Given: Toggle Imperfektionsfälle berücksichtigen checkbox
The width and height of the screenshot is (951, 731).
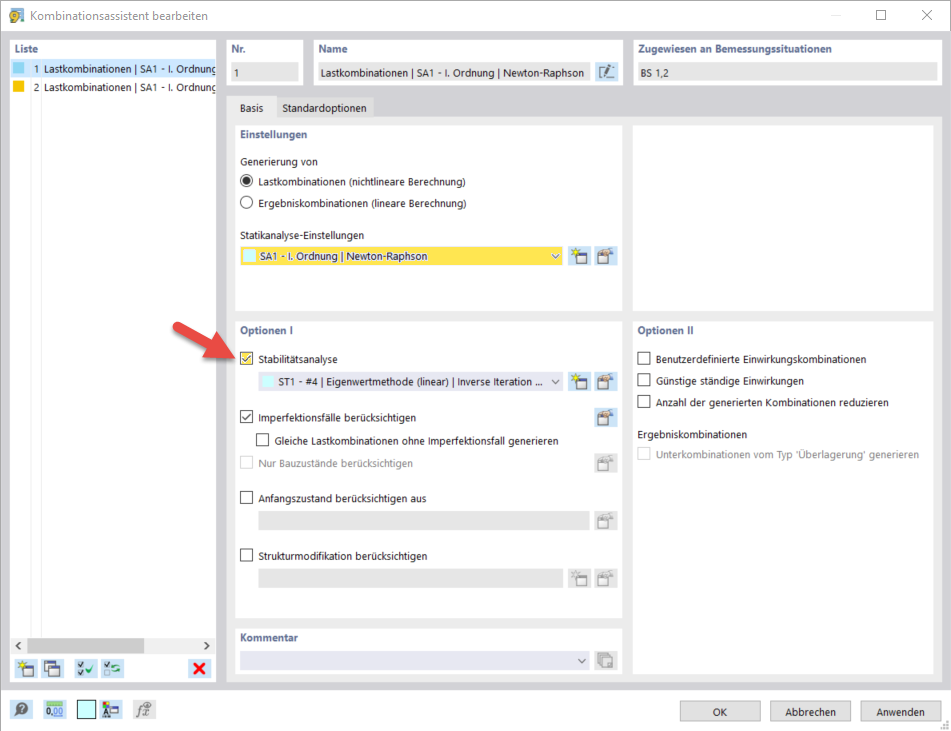Looking at the screenshot, I should pos(246,417).
